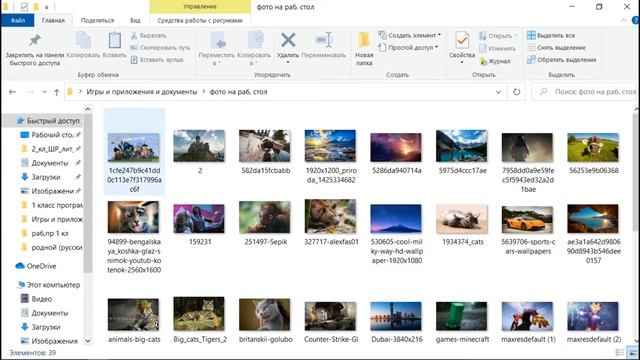The height and width of the screenshot is (360, 640).
Task: Click the red Удалить X icon
Action: (288, 40)
